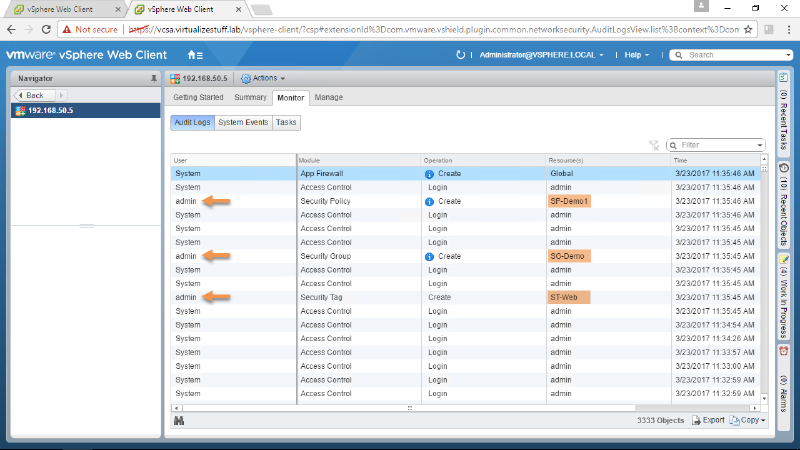This screenshot has height=450, width=800.
Task: Close the second vSphere Web Client tab
Action: (238, 9)
